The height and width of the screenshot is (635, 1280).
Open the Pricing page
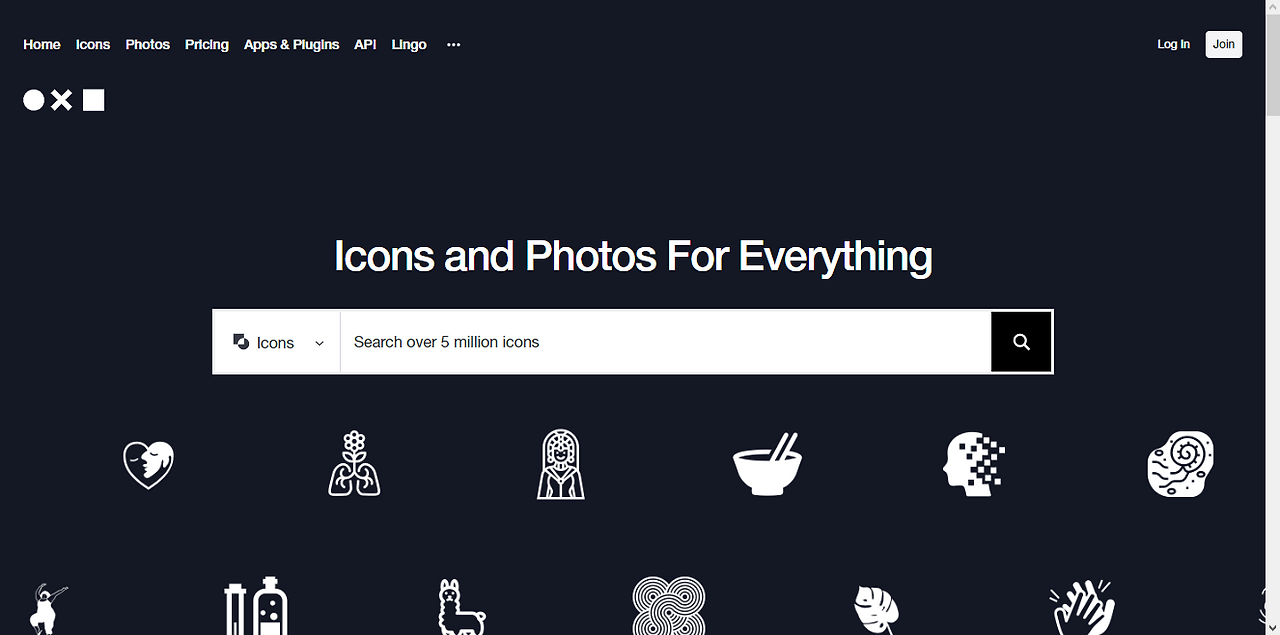(207, 45)
